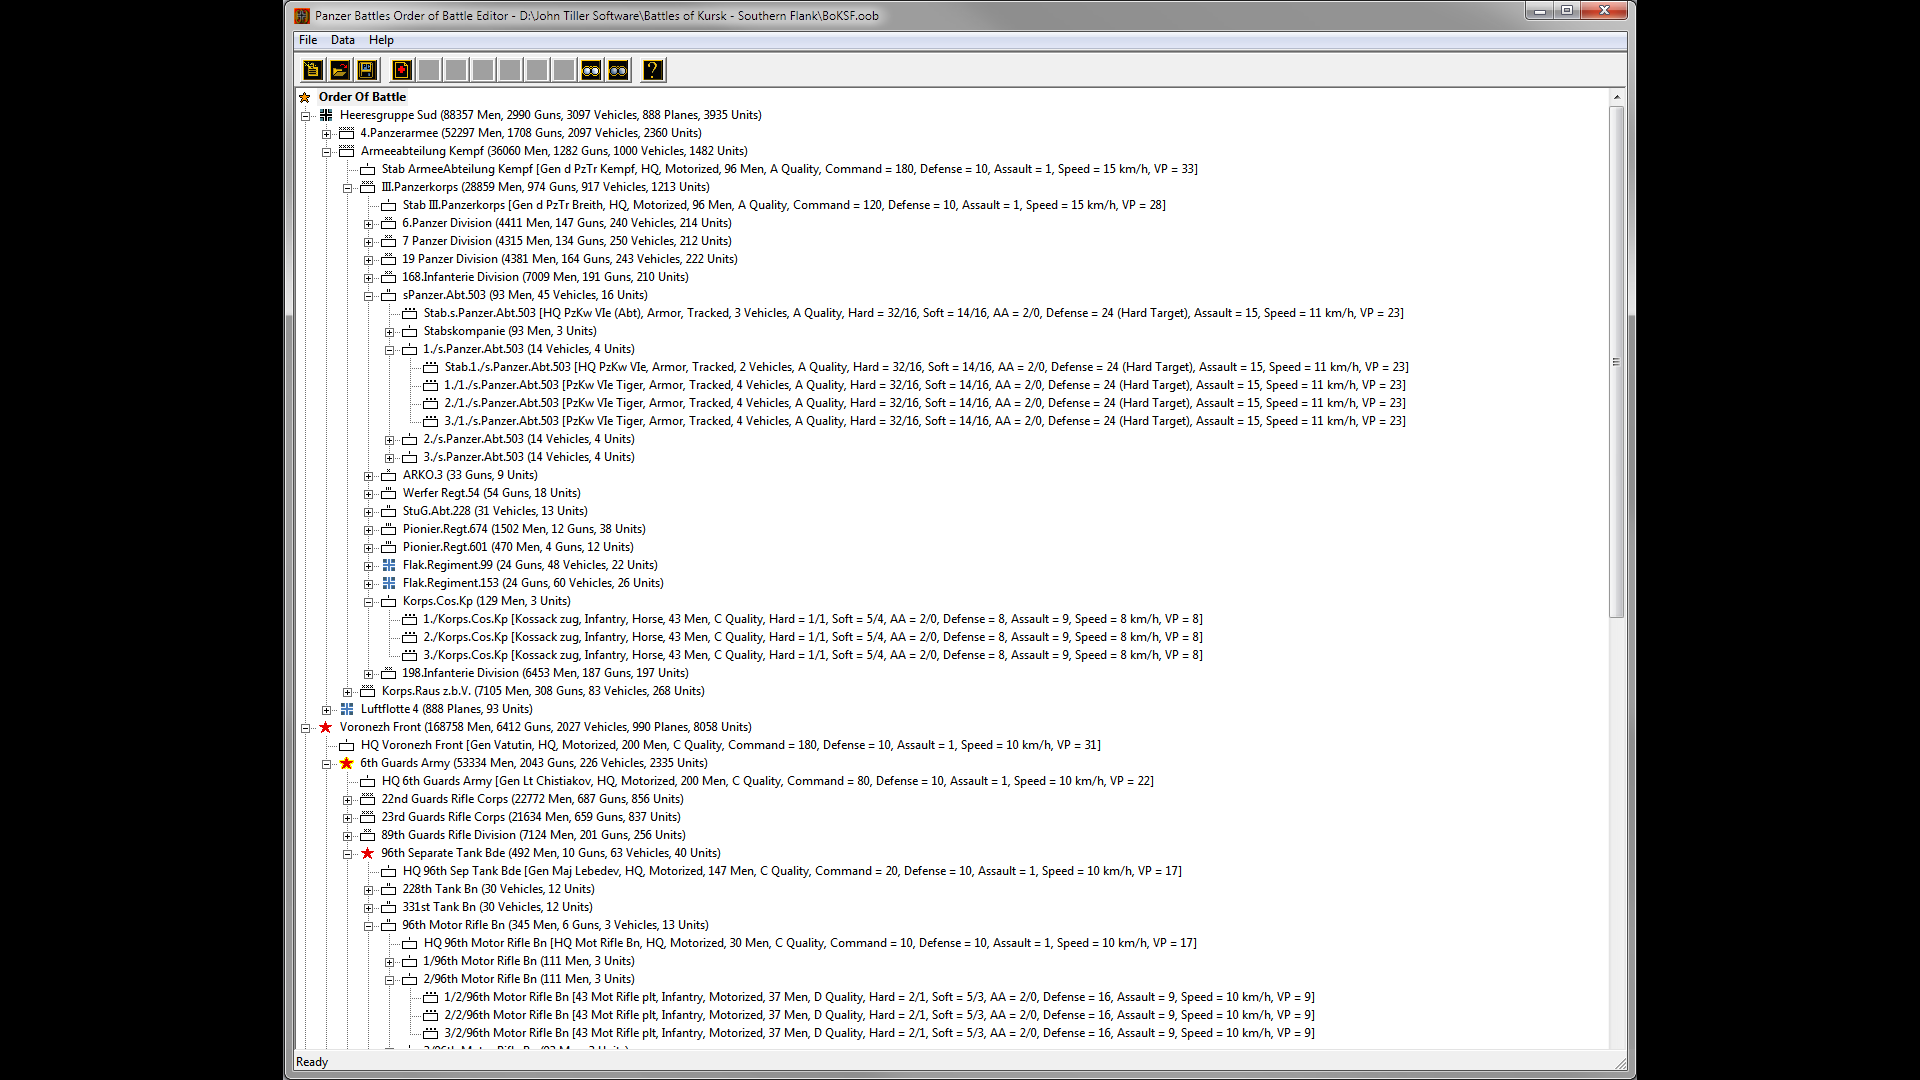Click the Open file toolbar icon
The width and height of the screenshot is (1920, 1080).
[340, 70]
